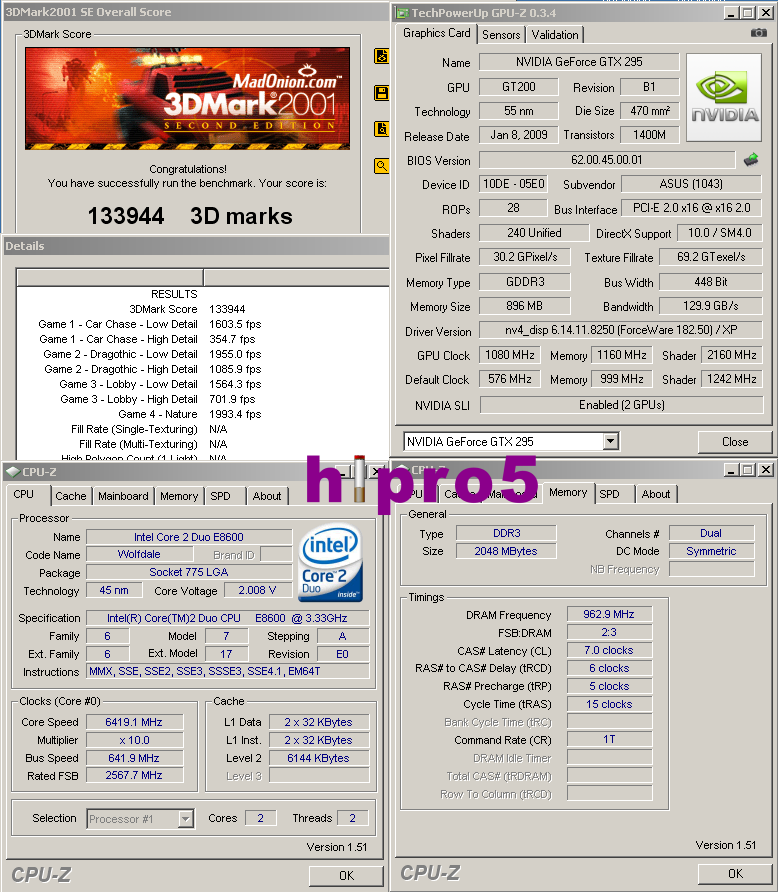Viewport: 778px width, 892px height.
Task: Open the Processor #1 selection dropdown
Action: pyautogui.click(x=185, y=819)
